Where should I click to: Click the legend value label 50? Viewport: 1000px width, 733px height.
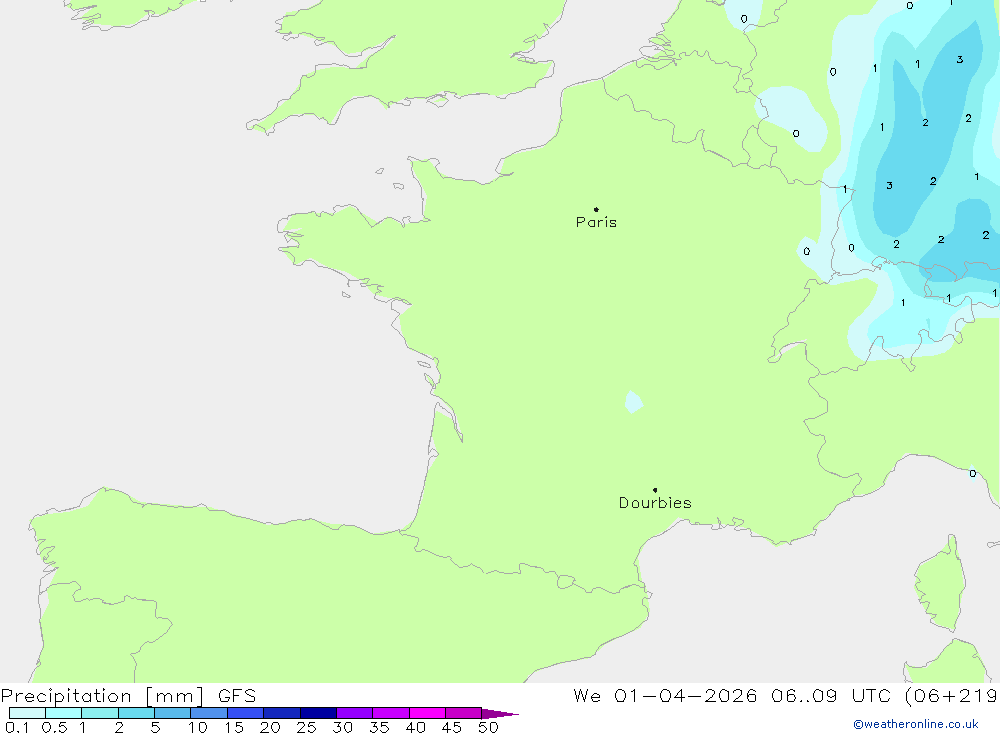point(489,727)
